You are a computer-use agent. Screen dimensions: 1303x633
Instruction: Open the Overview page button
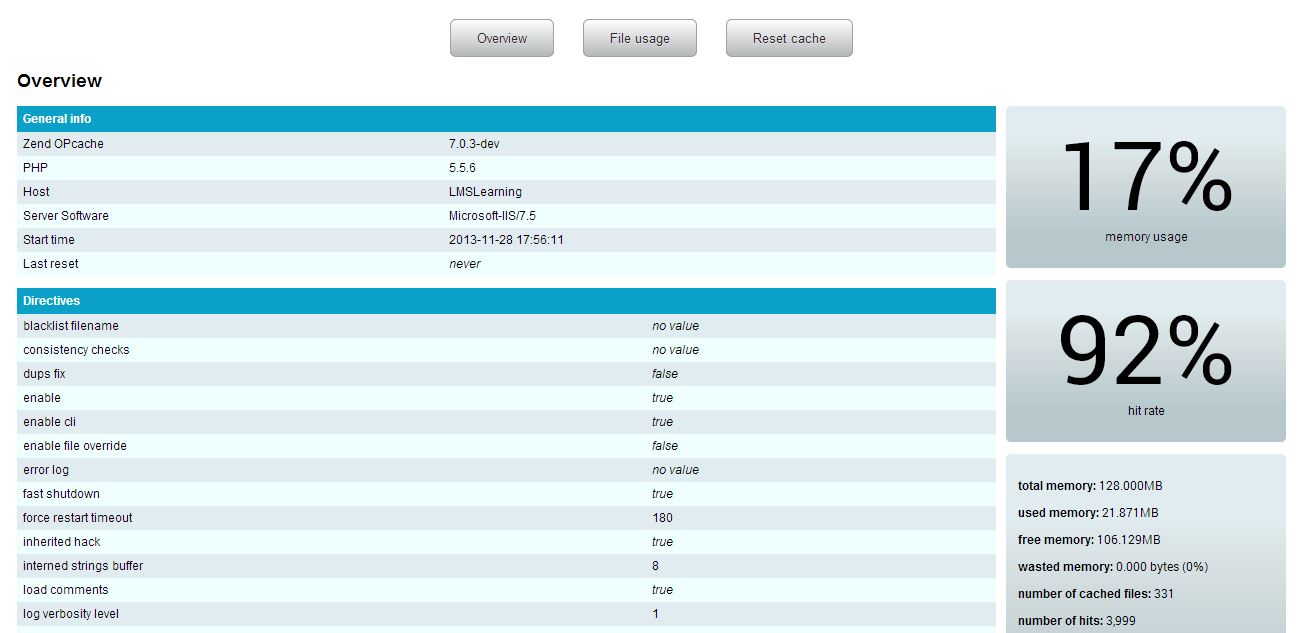coord(502,38)
